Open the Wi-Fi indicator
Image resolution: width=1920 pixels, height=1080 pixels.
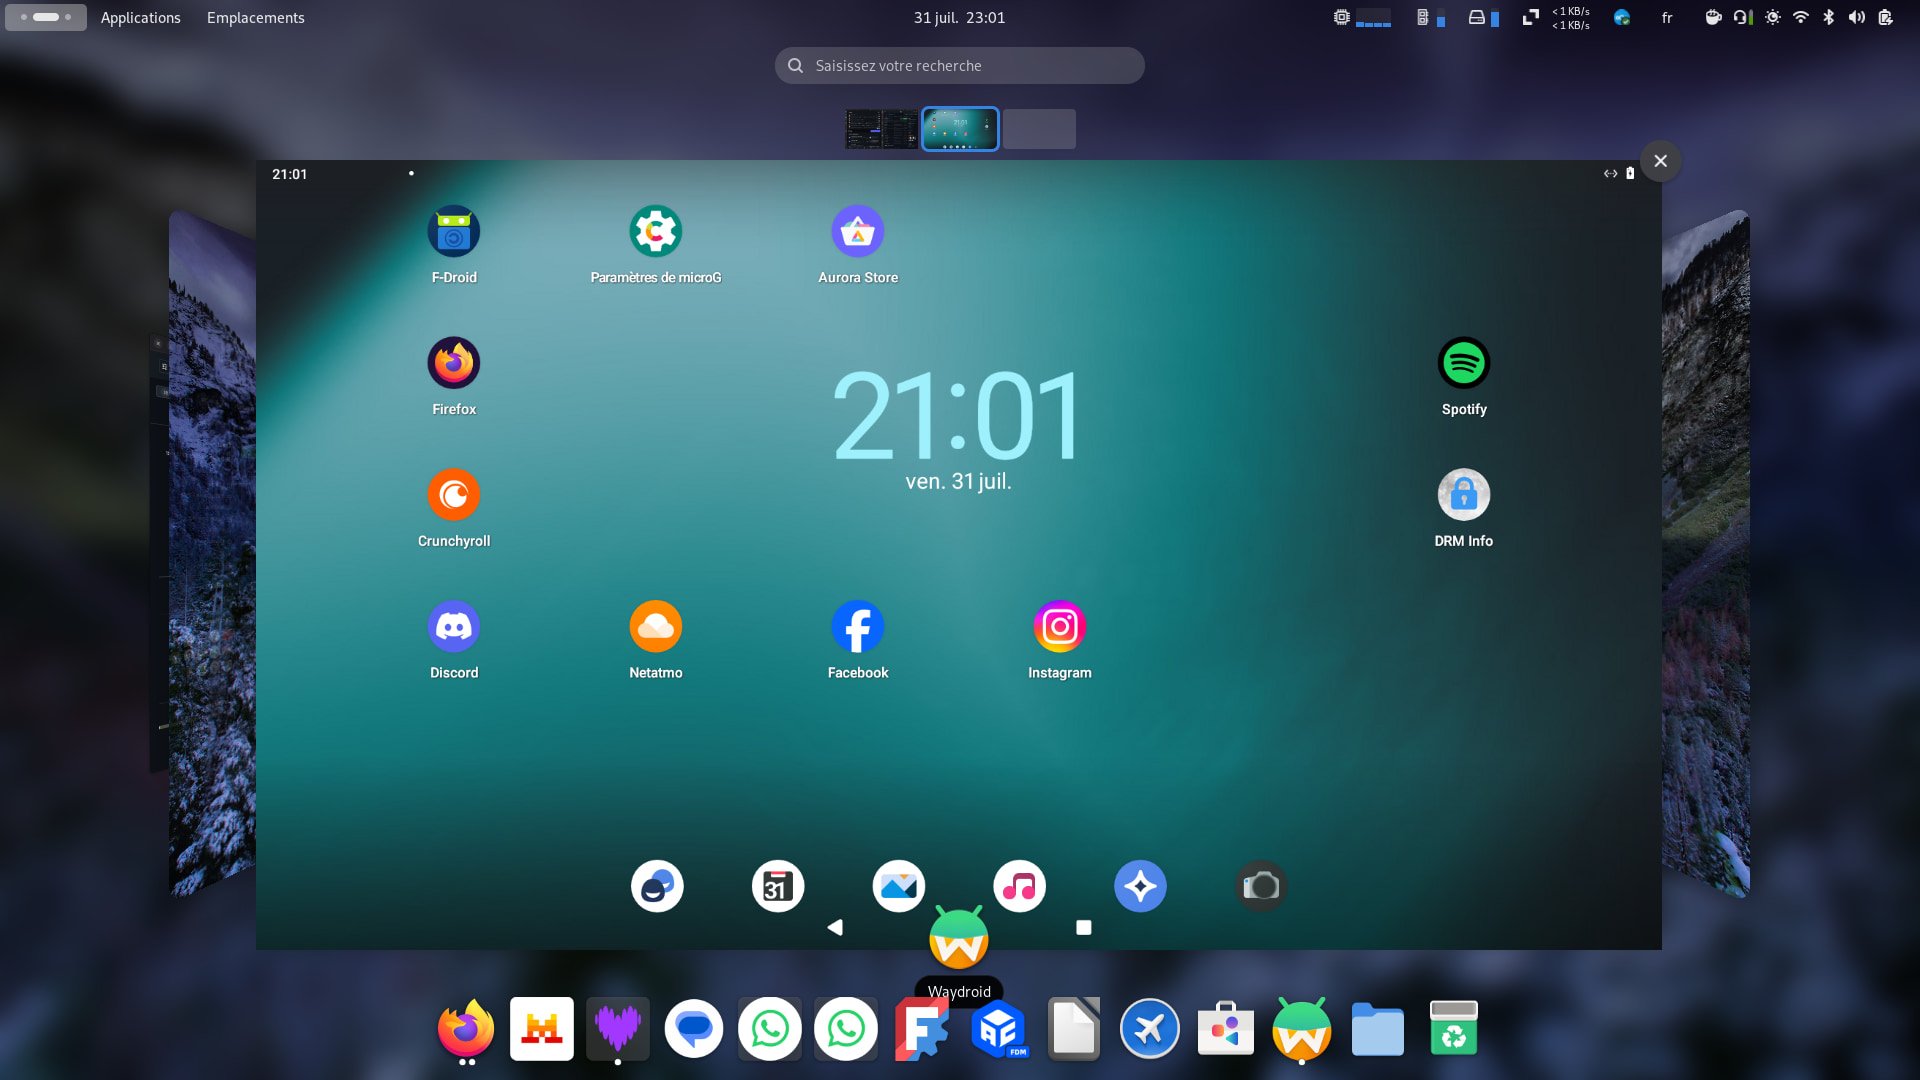pos(1801,18)
